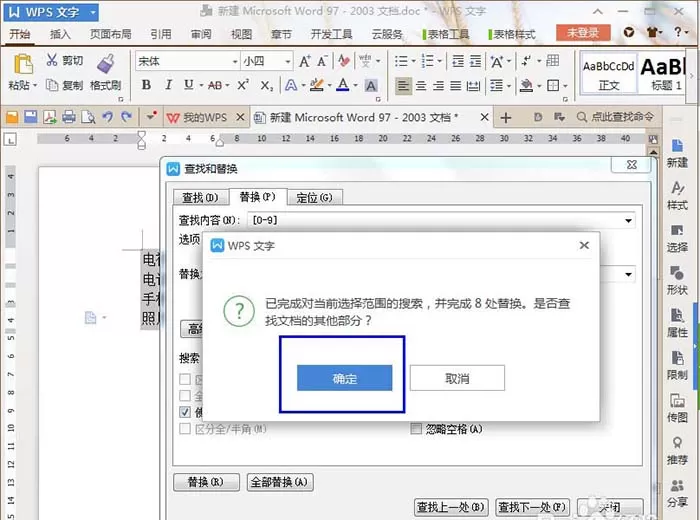
Task: Clear formatting eraser icon
Action: [x=344, y=61]
